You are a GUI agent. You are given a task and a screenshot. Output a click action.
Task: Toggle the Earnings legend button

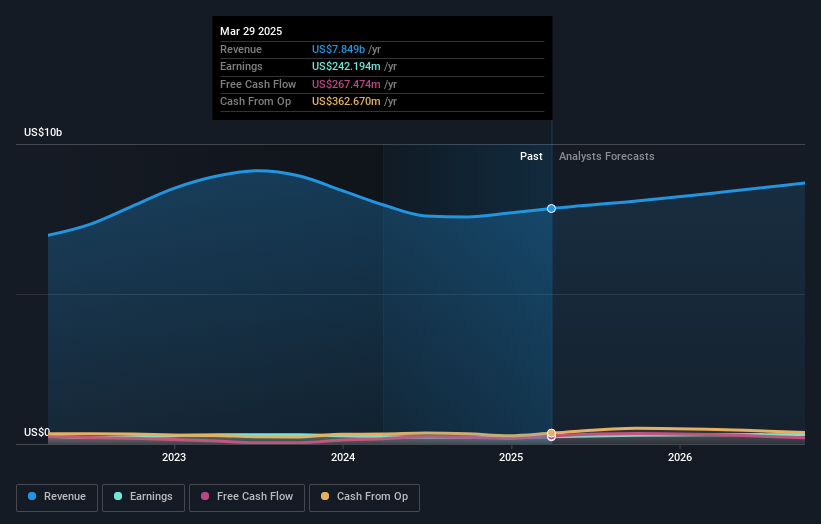(x=143, y=497)
